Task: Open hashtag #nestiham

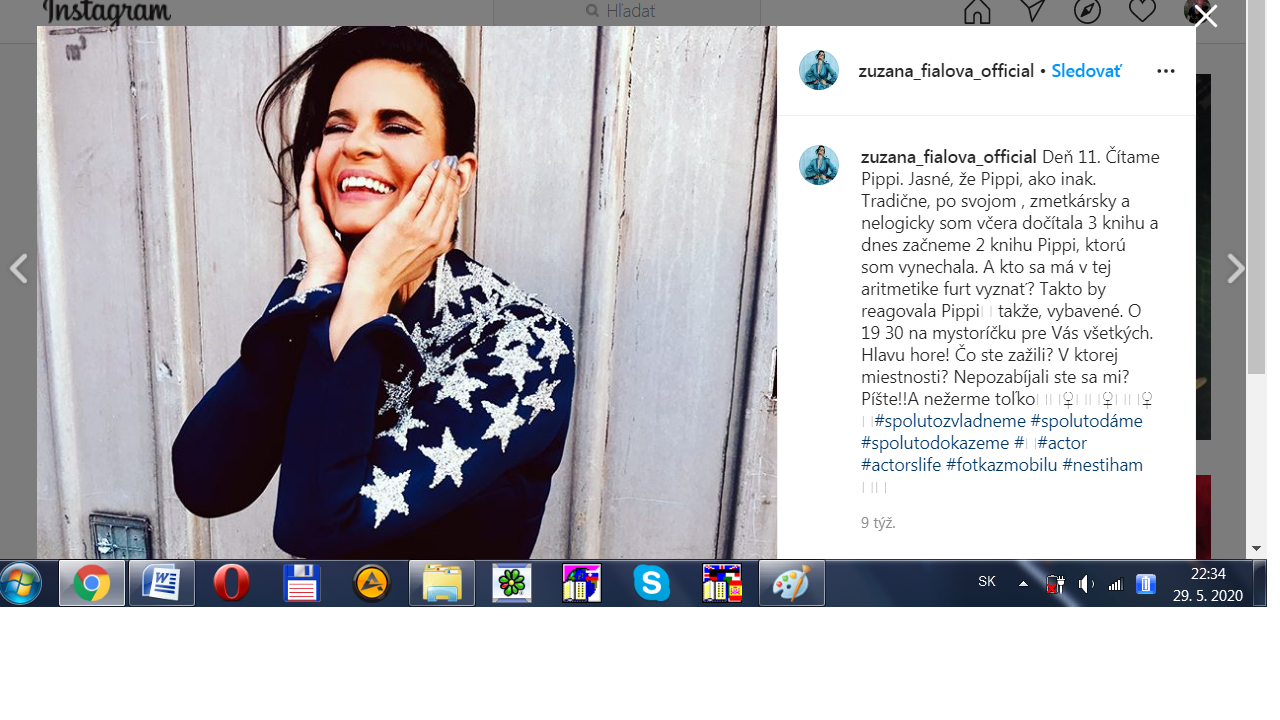Action: tap(1102, 465)
